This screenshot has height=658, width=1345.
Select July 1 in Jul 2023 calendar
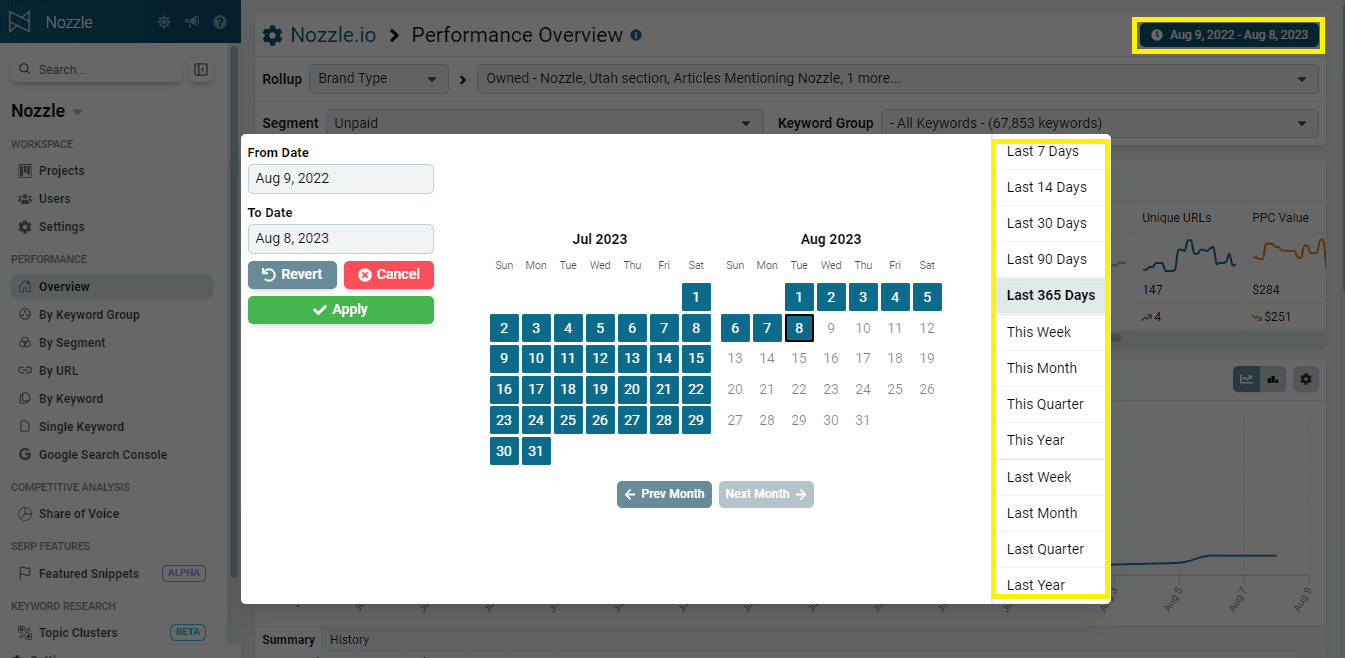click(x=696, y=297)
